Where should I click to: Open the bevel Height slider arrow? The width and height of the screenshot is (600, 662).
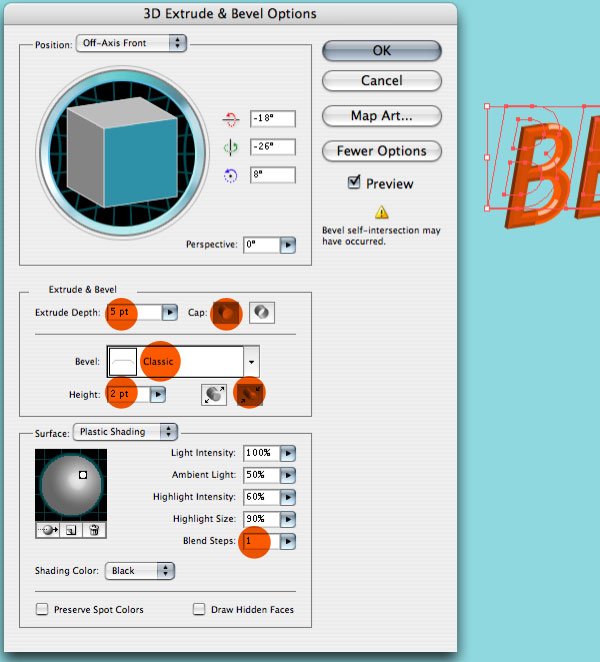[x=158, y=395]
